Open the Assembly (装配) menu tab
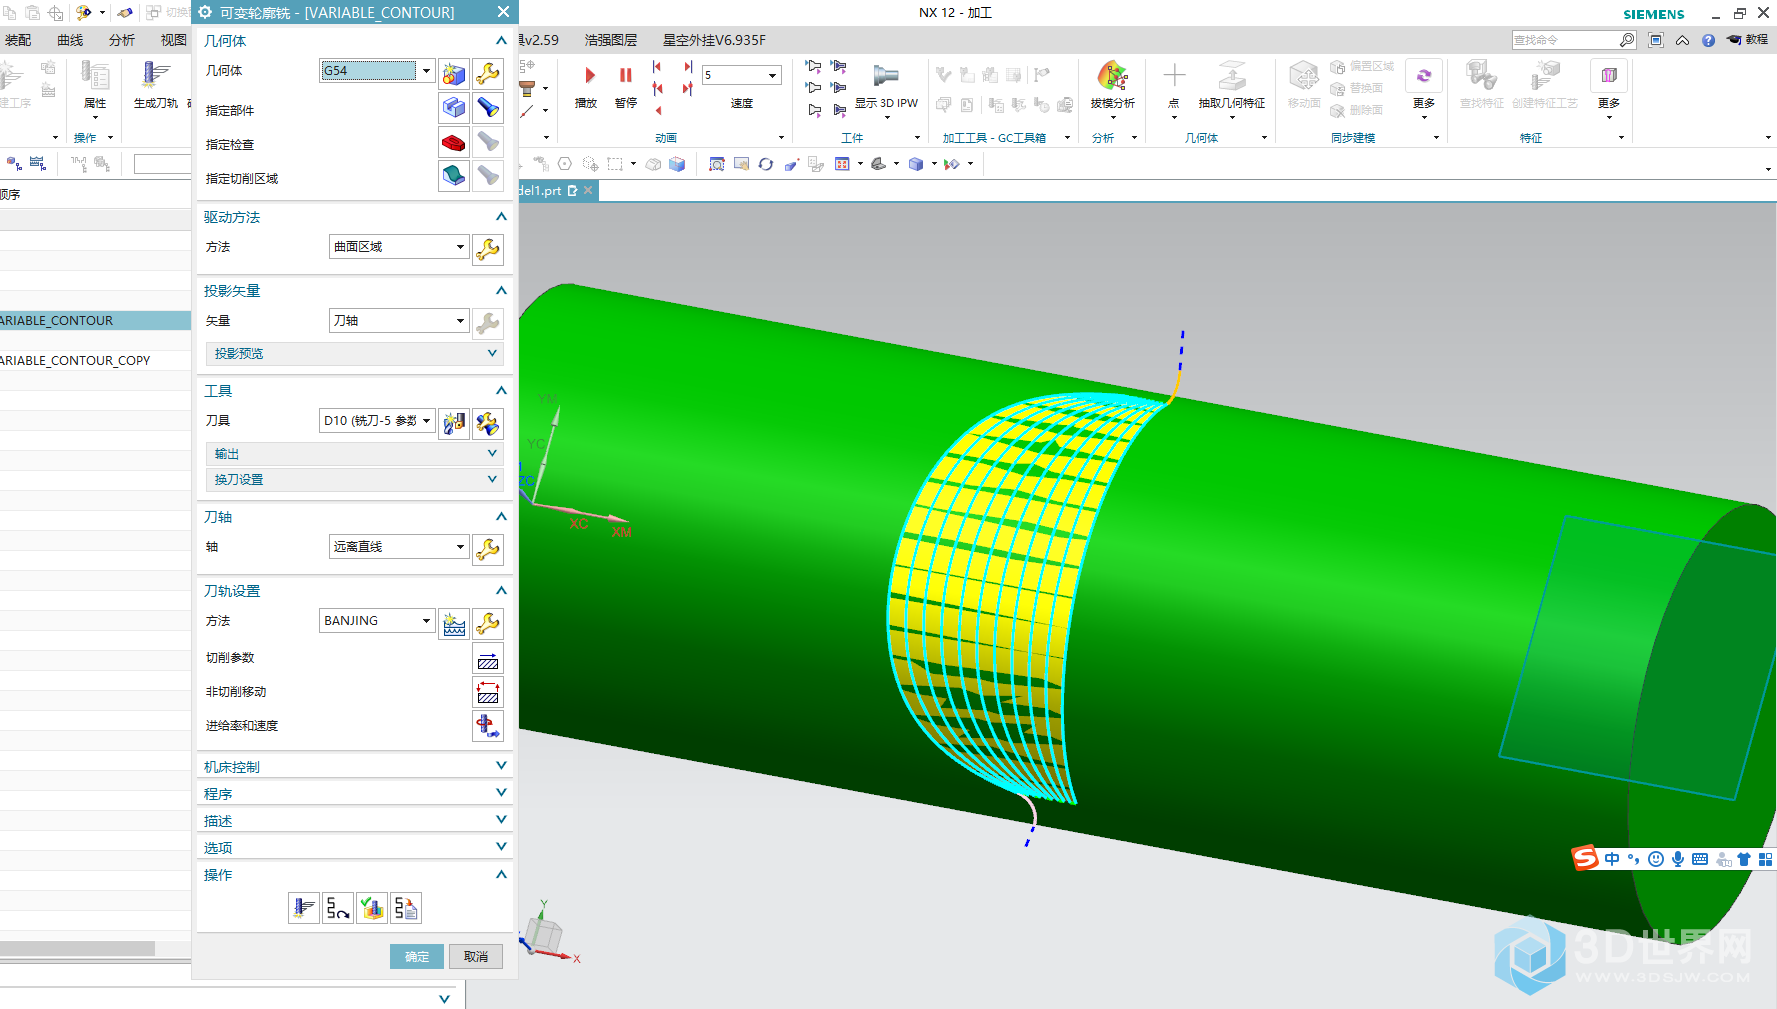This screenshot has height=1009, width=1777. click(18, 40)
